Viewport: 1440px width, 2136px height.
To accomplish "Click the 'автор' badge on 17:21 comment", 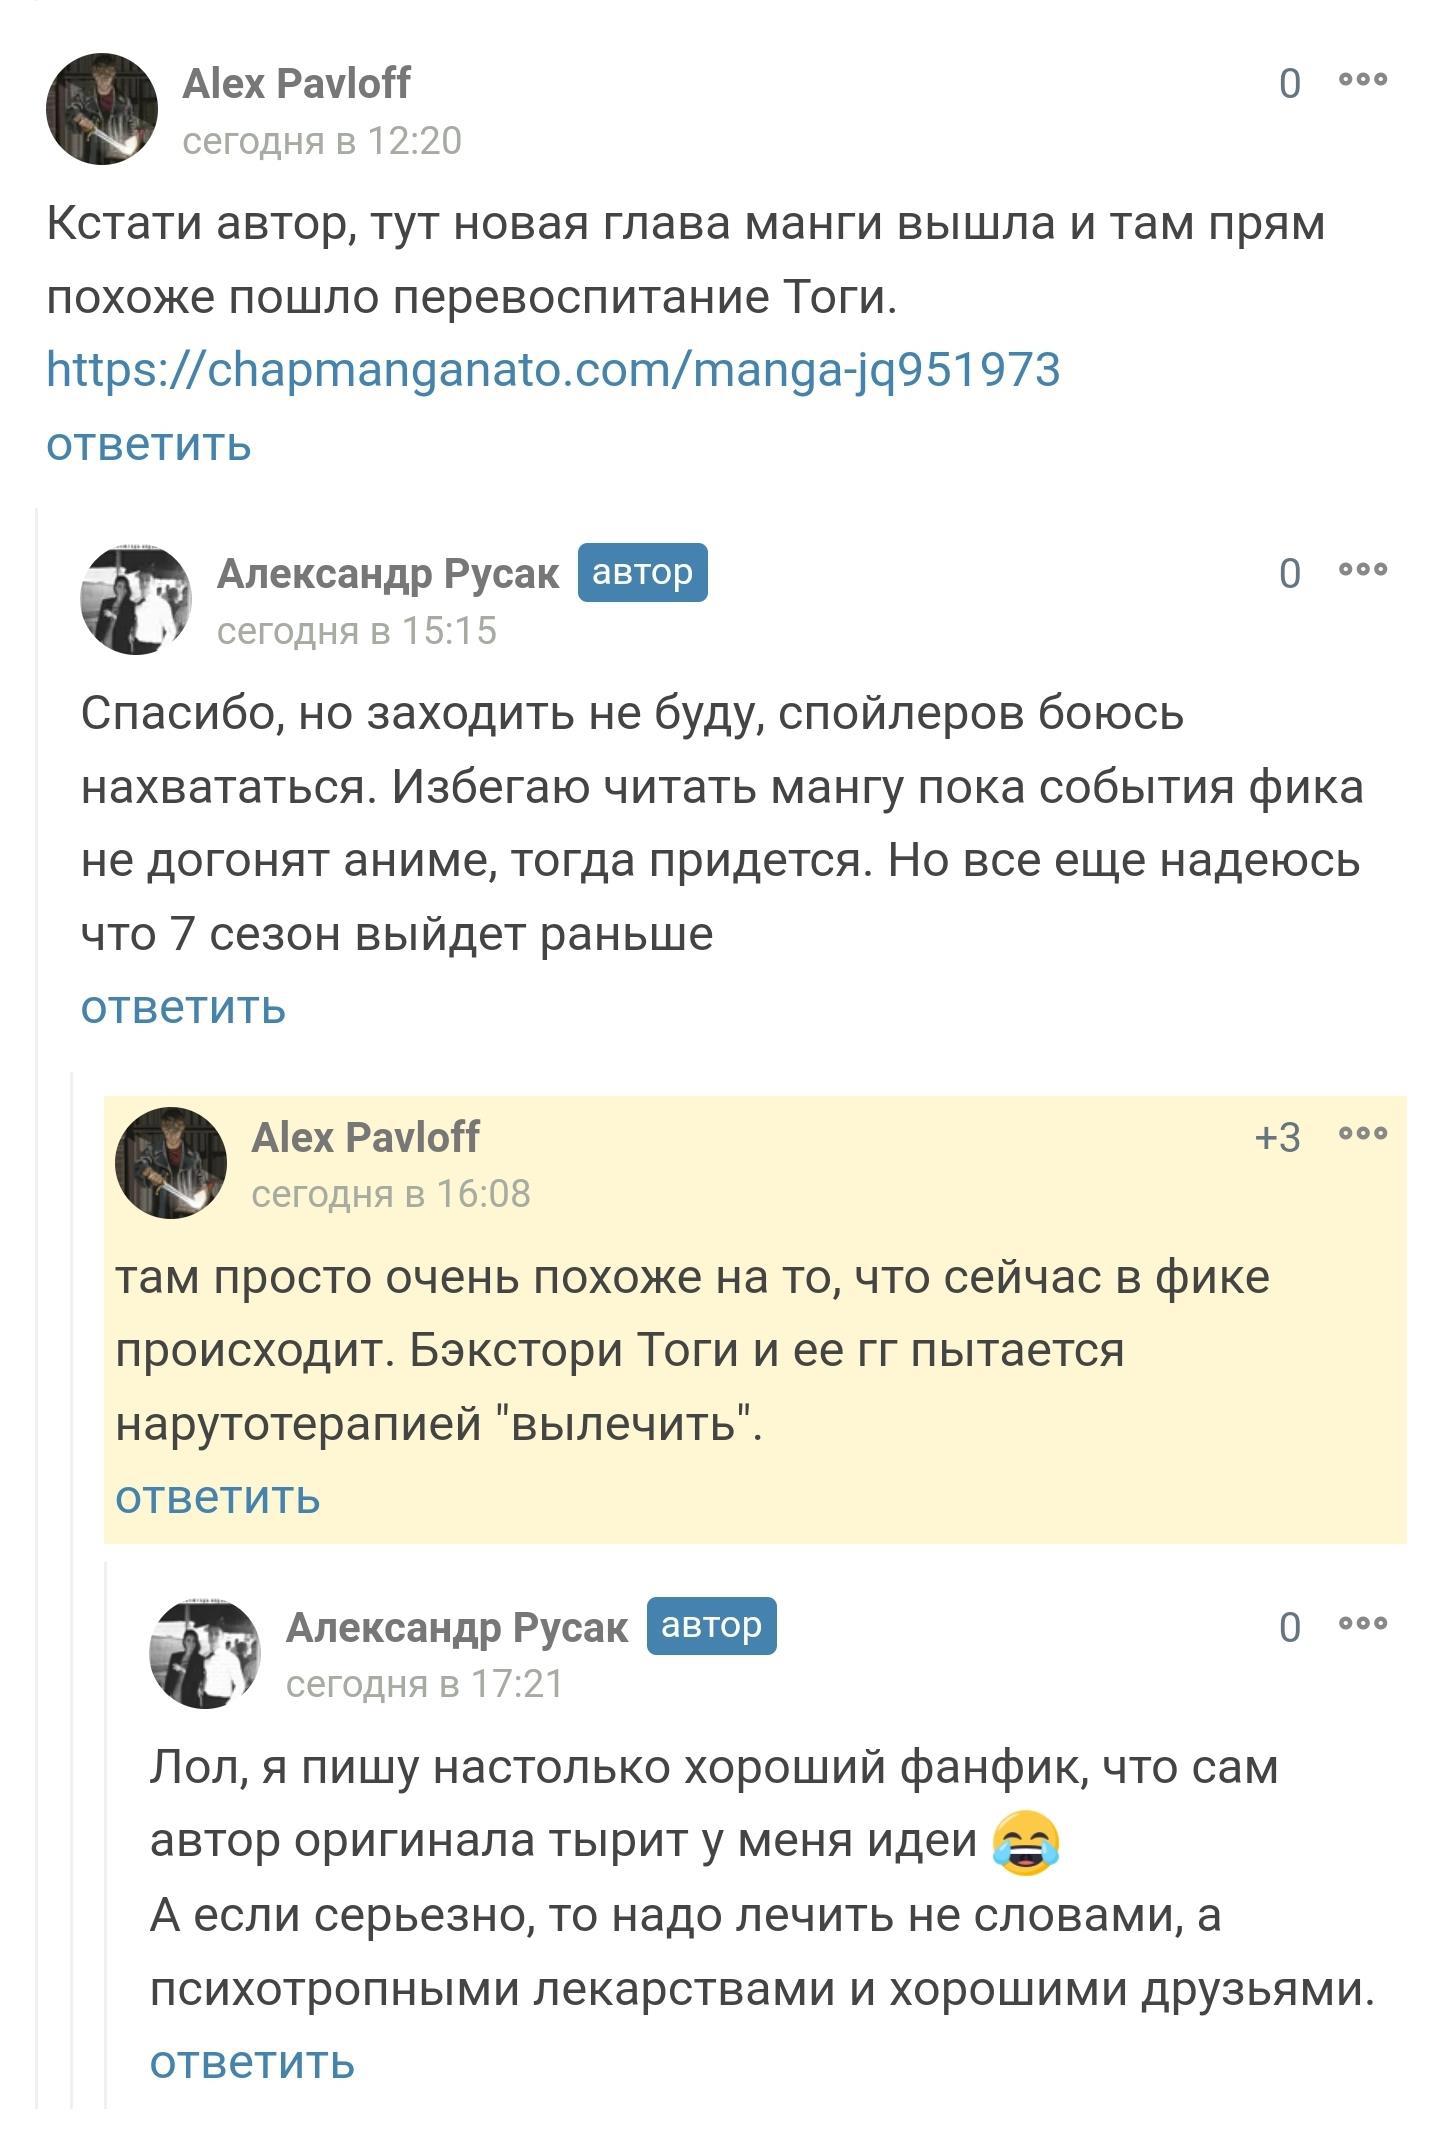I will tap(711, 1625).
